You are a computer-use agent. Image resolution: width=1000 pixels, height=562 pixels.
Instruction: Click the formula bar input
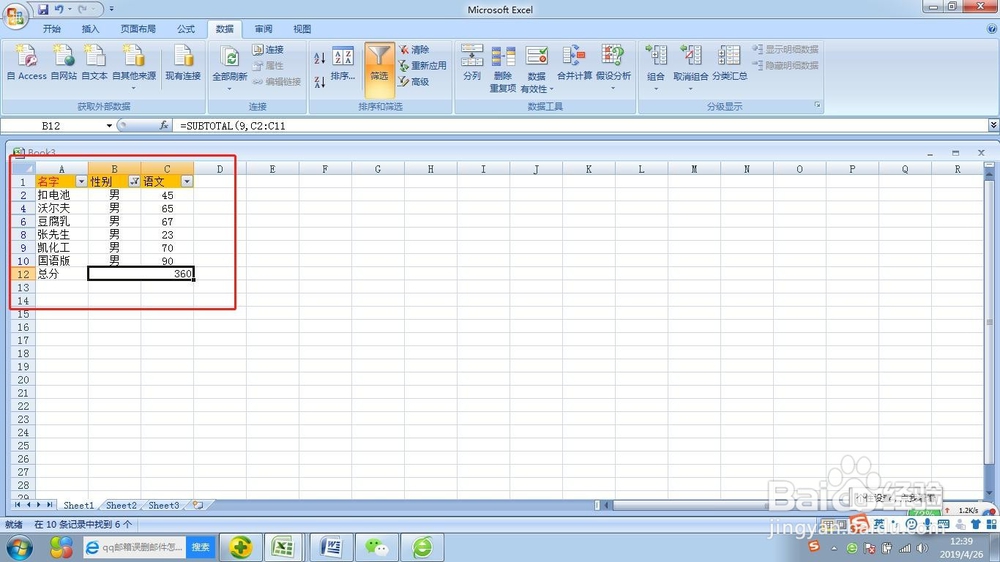pos(580,126)
